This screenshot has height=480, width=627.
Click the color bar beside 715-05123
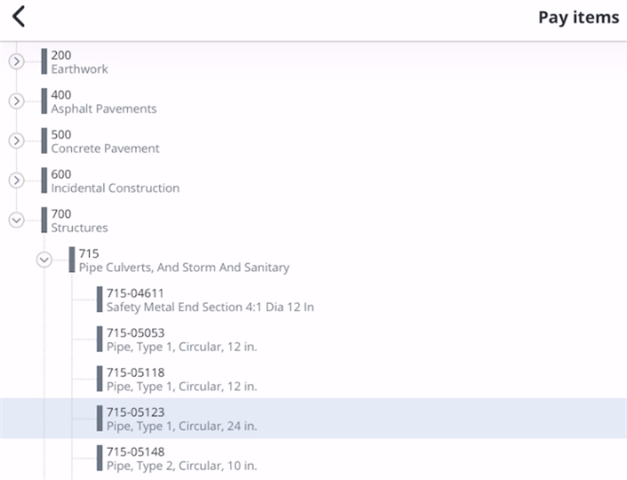(x=100, y=418)
